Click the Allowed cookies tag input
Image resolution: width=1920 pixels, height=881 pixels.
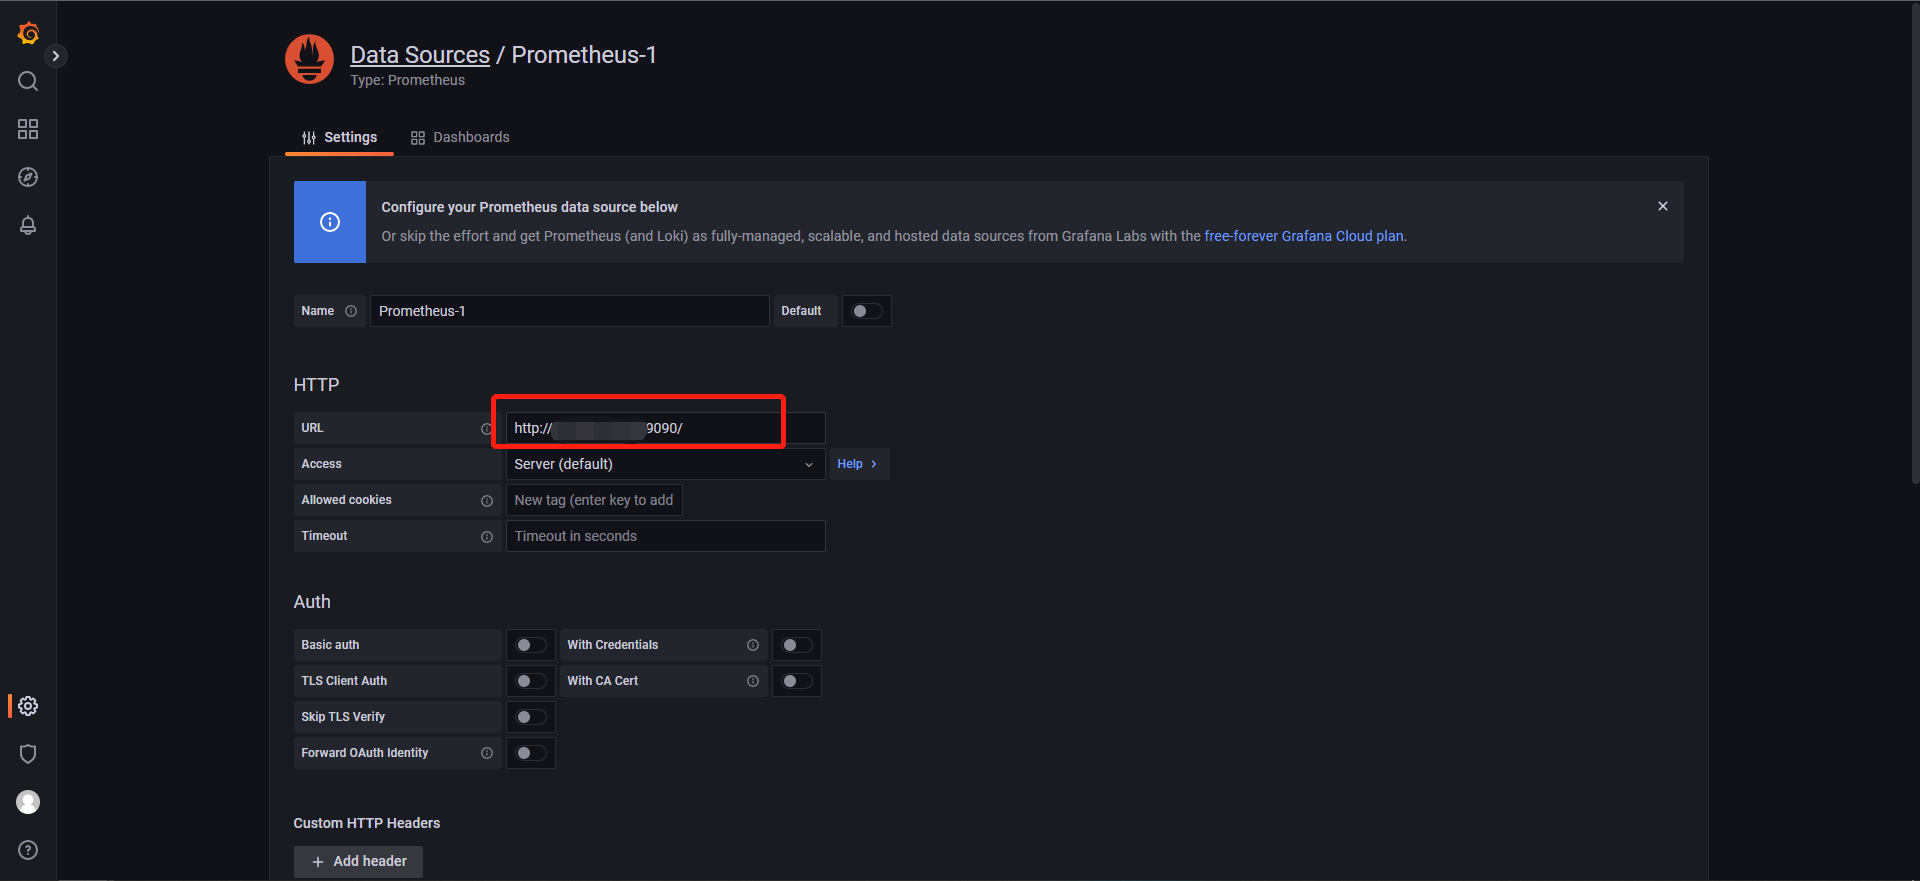594,500
